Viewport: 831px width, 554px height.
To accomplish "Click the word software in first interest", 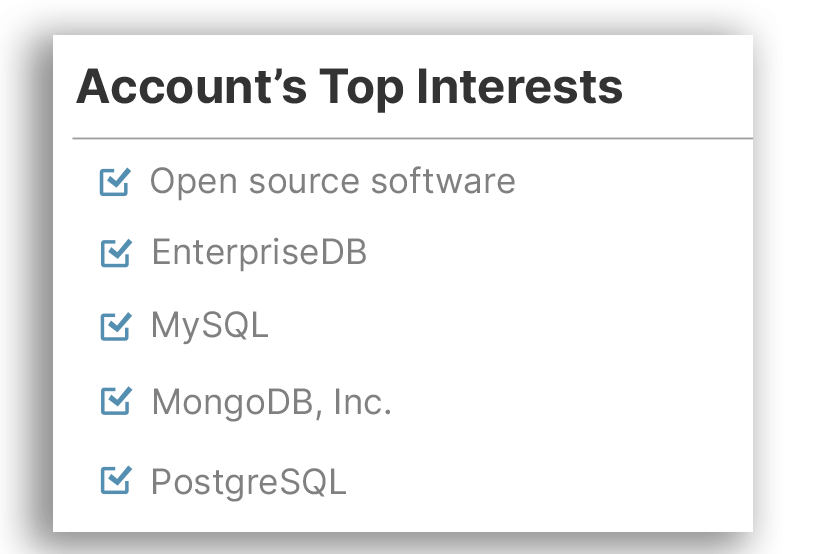I will coord(443,181).
